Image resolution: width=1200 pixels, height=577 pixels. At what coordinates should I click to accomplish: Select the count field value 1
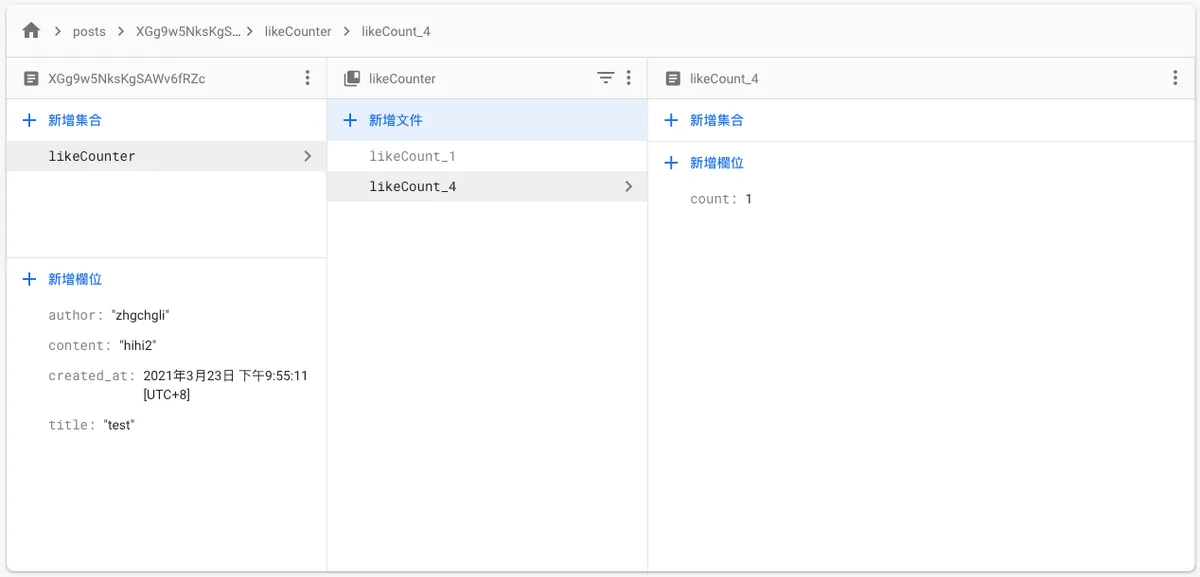[749, 199]
